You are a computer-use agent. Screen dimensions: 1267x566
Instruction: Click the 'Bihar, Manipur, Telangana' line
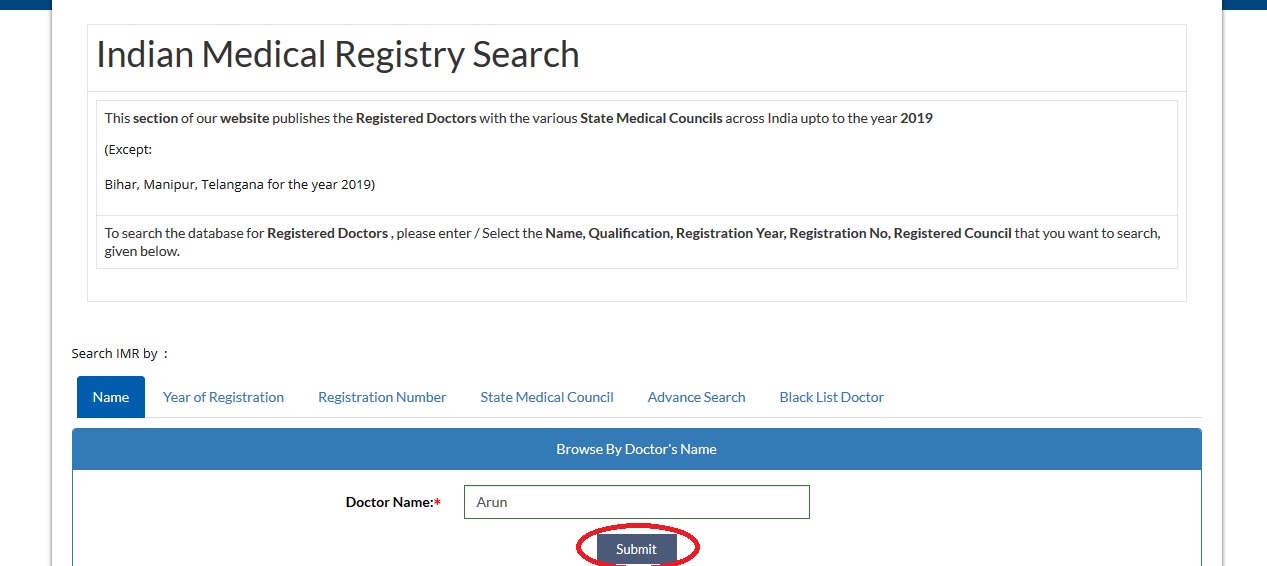(239, 184)
